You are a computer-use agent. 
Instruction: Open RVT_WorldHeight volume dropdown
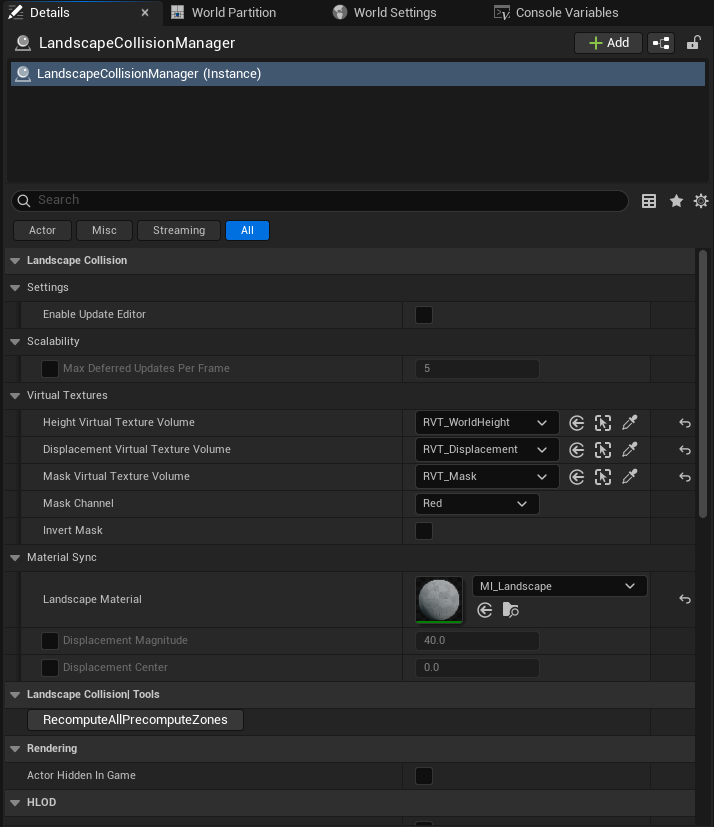click(x=487, y=422)
